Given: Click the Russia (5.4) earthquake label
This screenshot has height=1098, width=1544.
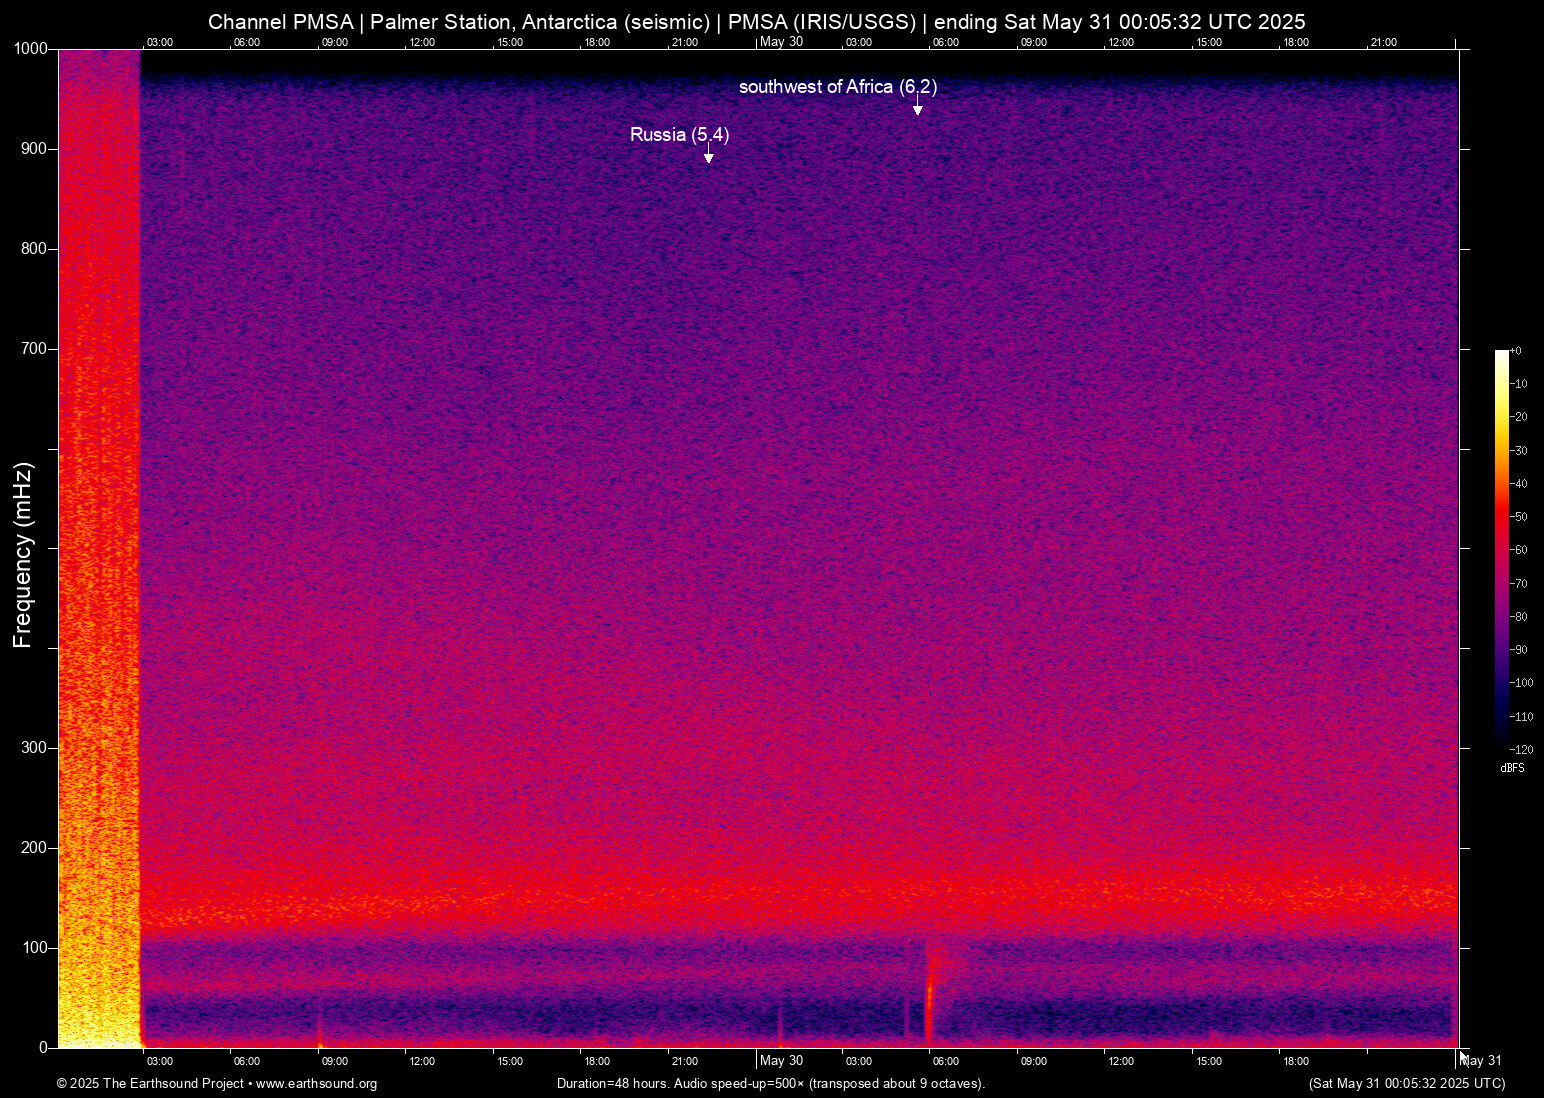Looking at the screenshot, I should pos(679,134).
